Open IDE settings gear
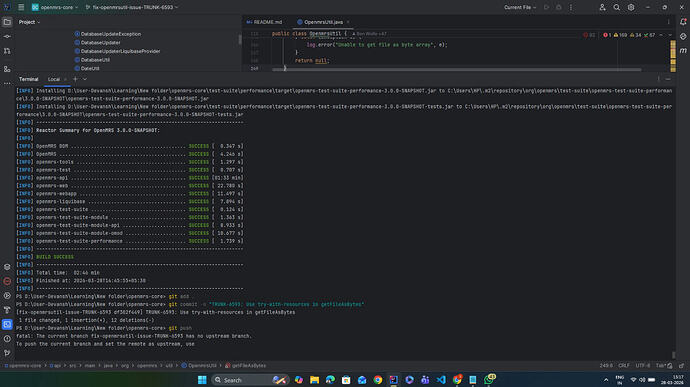Viewport: 690px width, 387px height. pyautogui.click(x=631, y=7)
